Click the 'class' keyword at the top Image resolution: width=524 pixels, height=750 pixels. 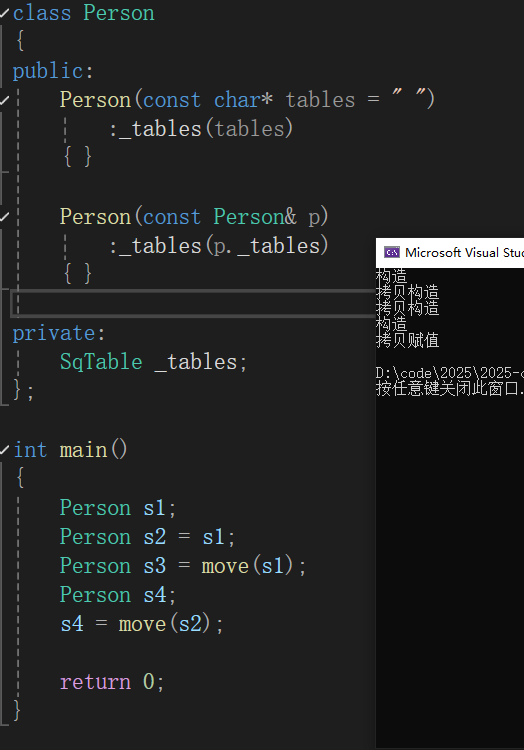(42, 13)
